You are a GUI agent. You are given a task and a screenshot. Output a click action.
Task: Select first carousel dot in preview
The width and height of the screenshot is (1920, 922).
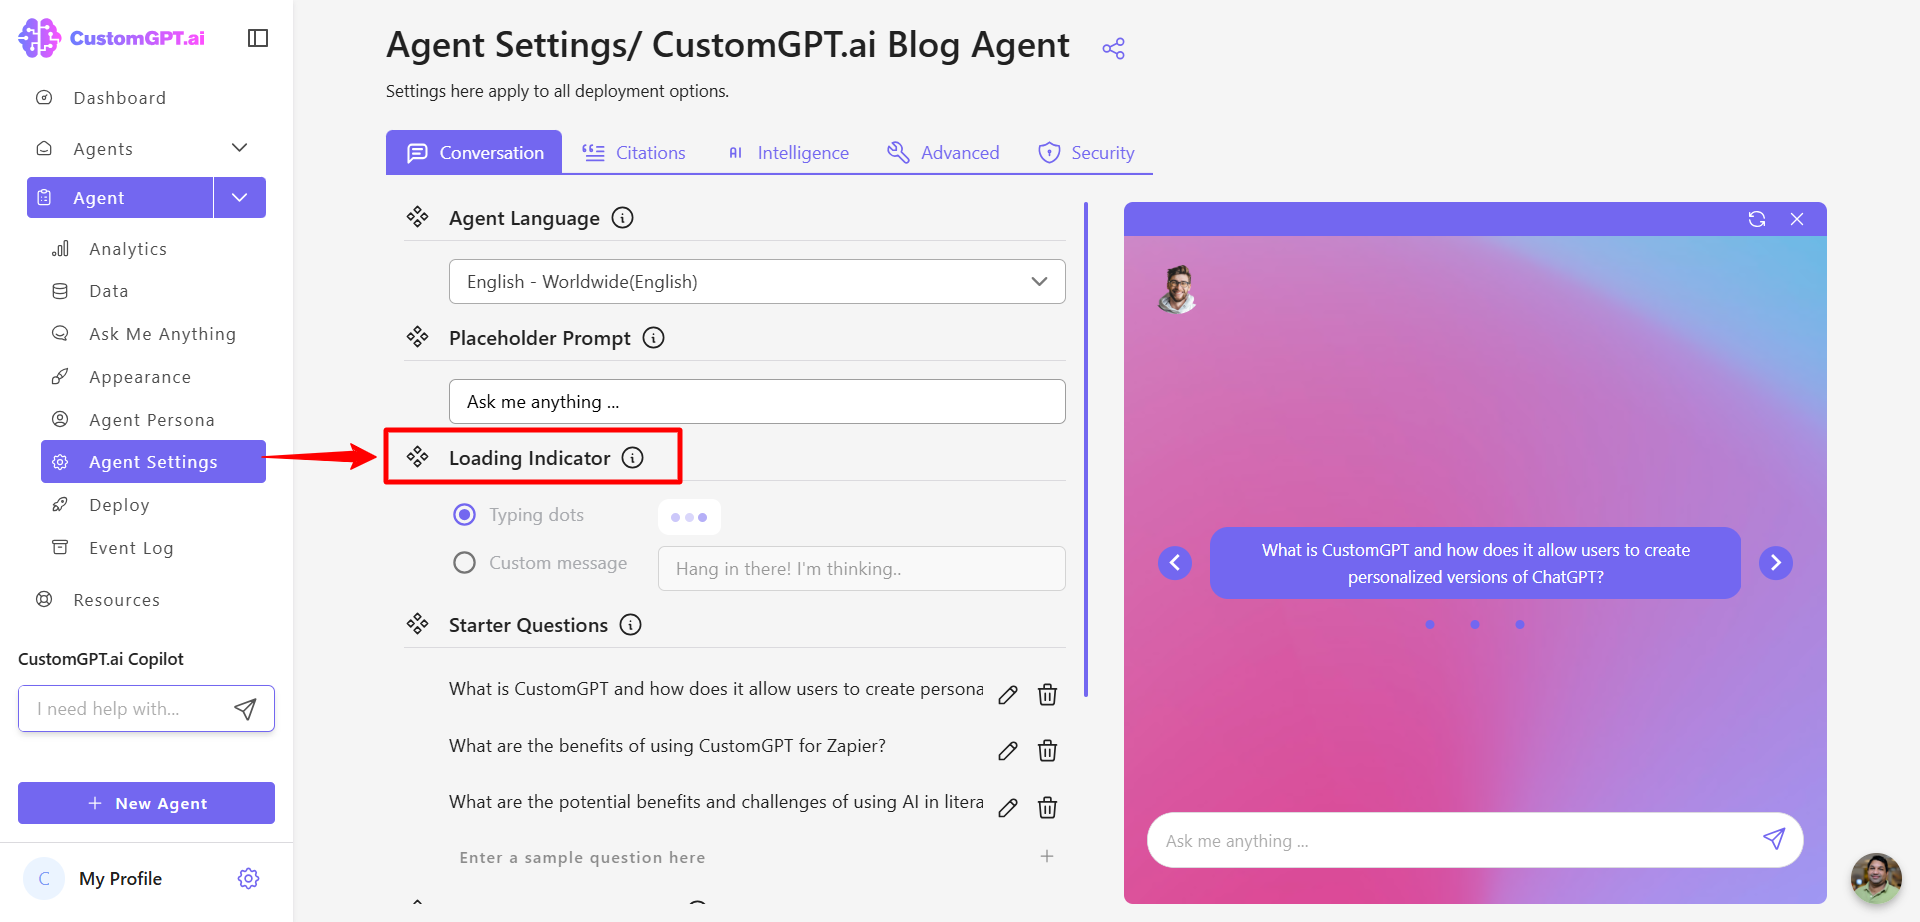(x=1430, y=625)
